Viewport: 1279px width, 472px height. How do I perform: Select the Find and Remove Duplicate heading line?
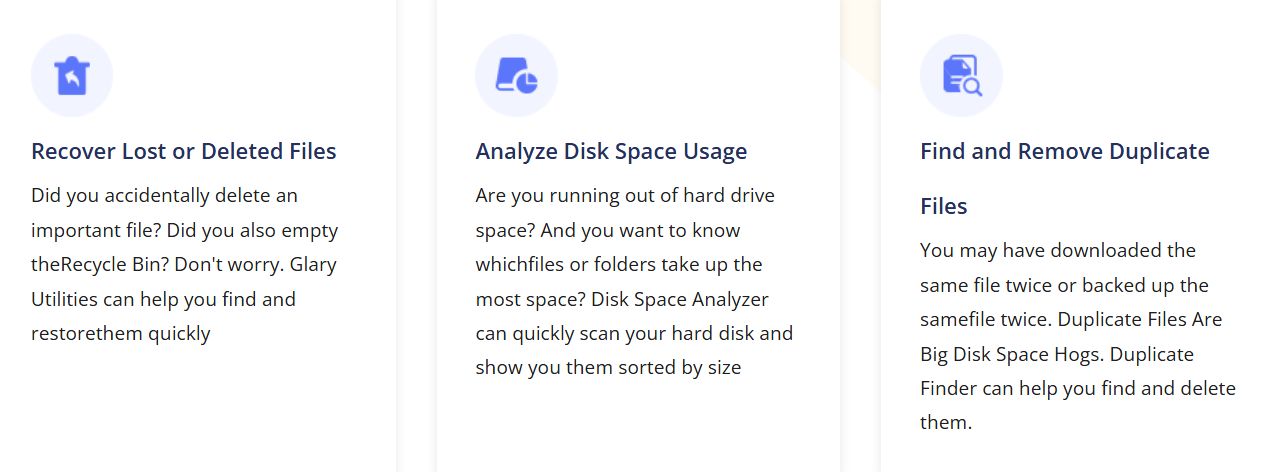click(x=1065, y=151)
